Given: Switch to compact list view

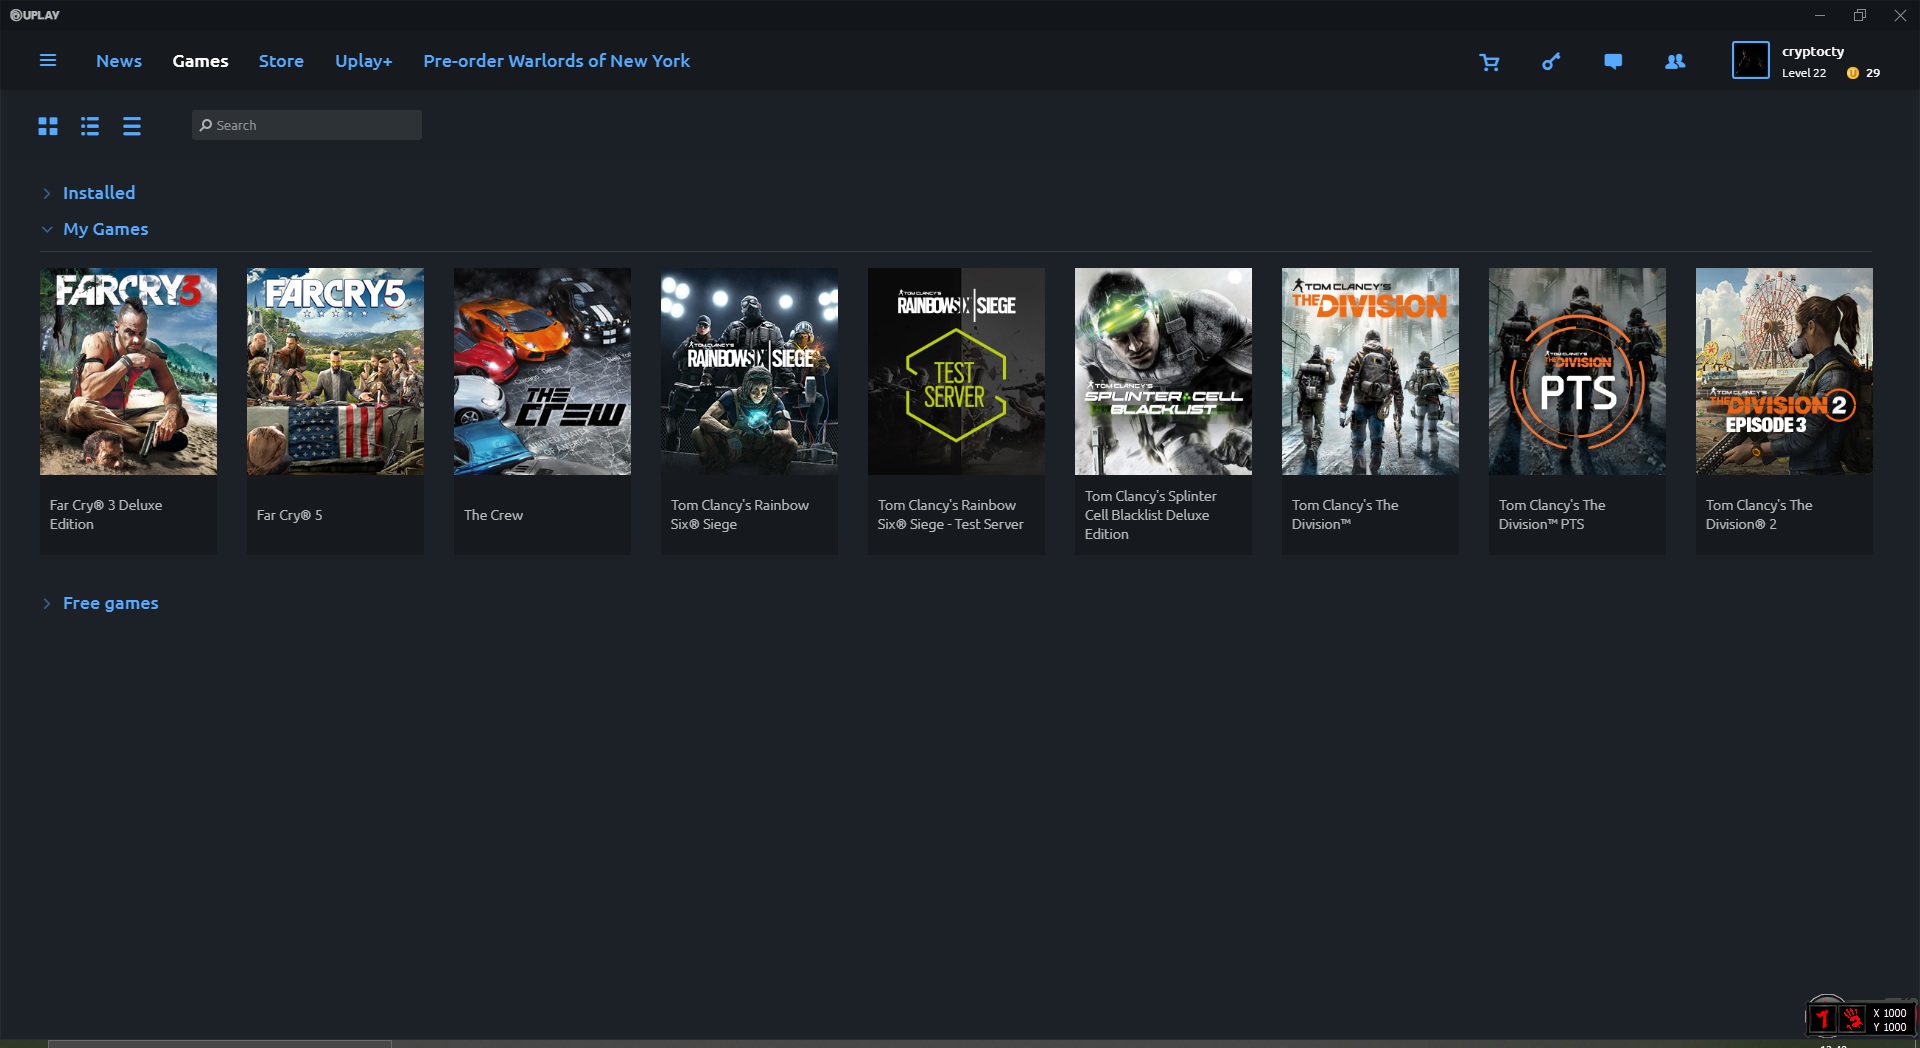Looking at the screenshot, I should click(132, 126).
